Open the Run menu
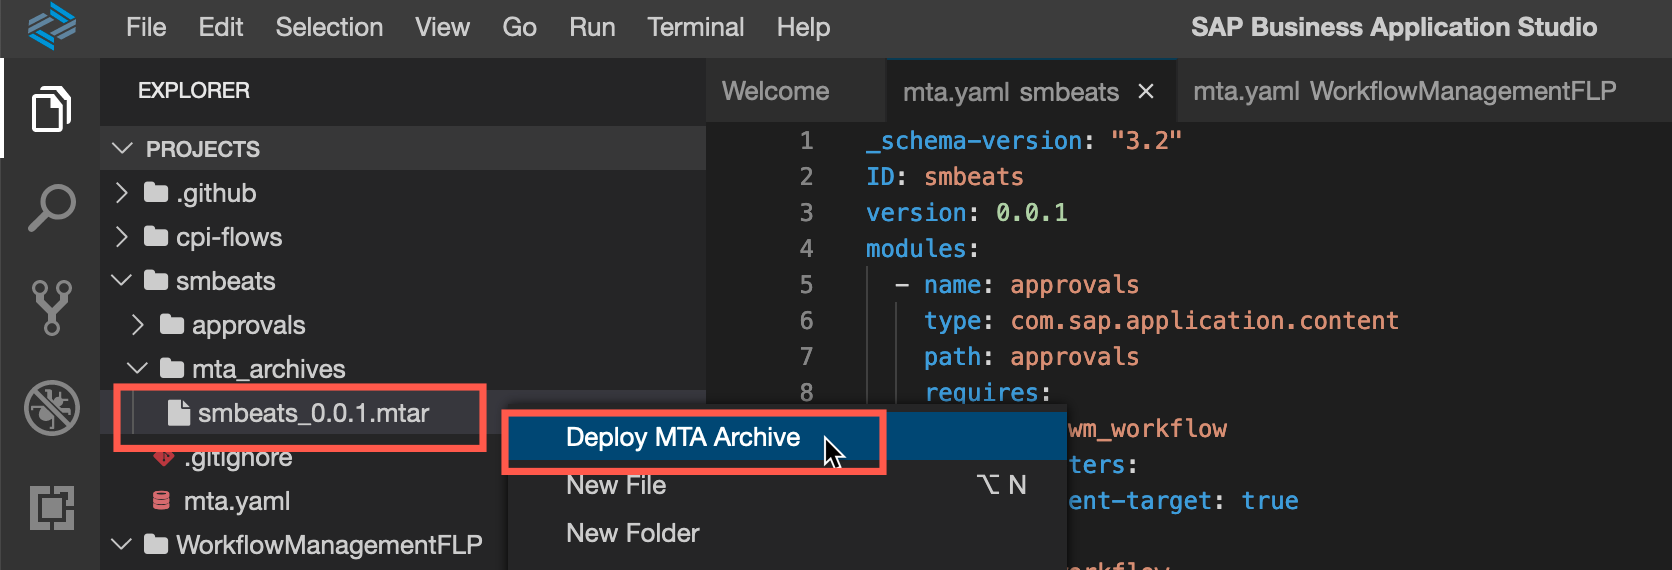Screen dimensions: 1672x570 tap(592, 27)
